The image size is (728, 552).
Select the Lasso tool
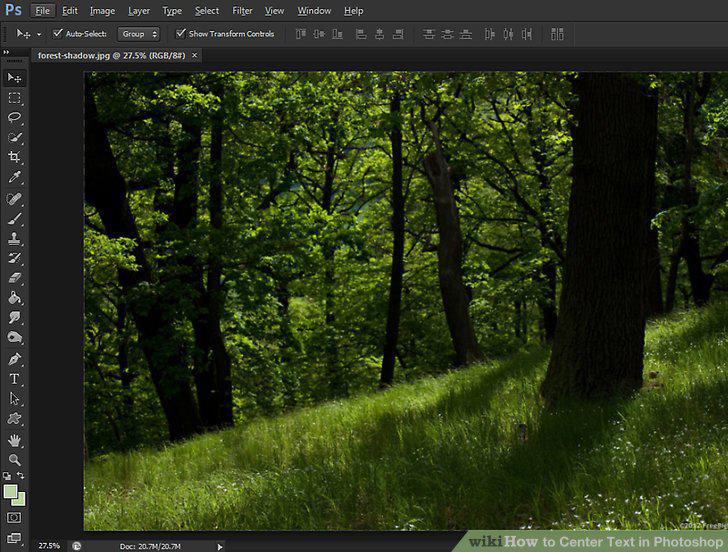tap(14, 117)
